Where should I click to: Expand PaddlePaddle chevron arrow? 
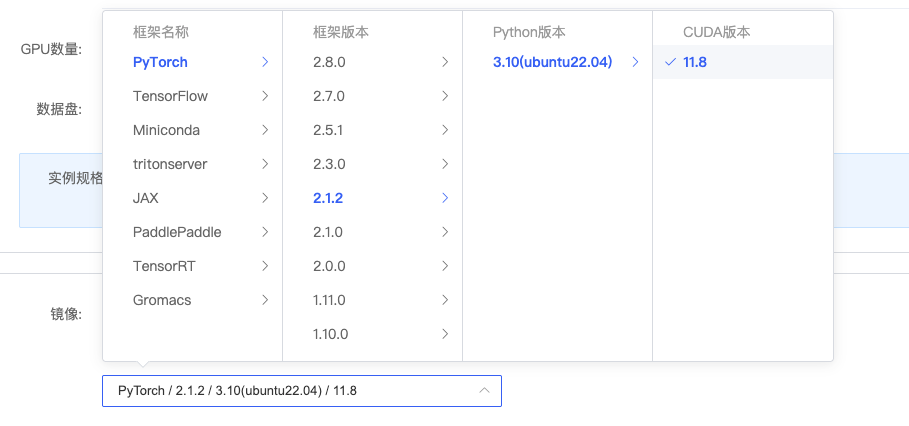click(265, 232)
